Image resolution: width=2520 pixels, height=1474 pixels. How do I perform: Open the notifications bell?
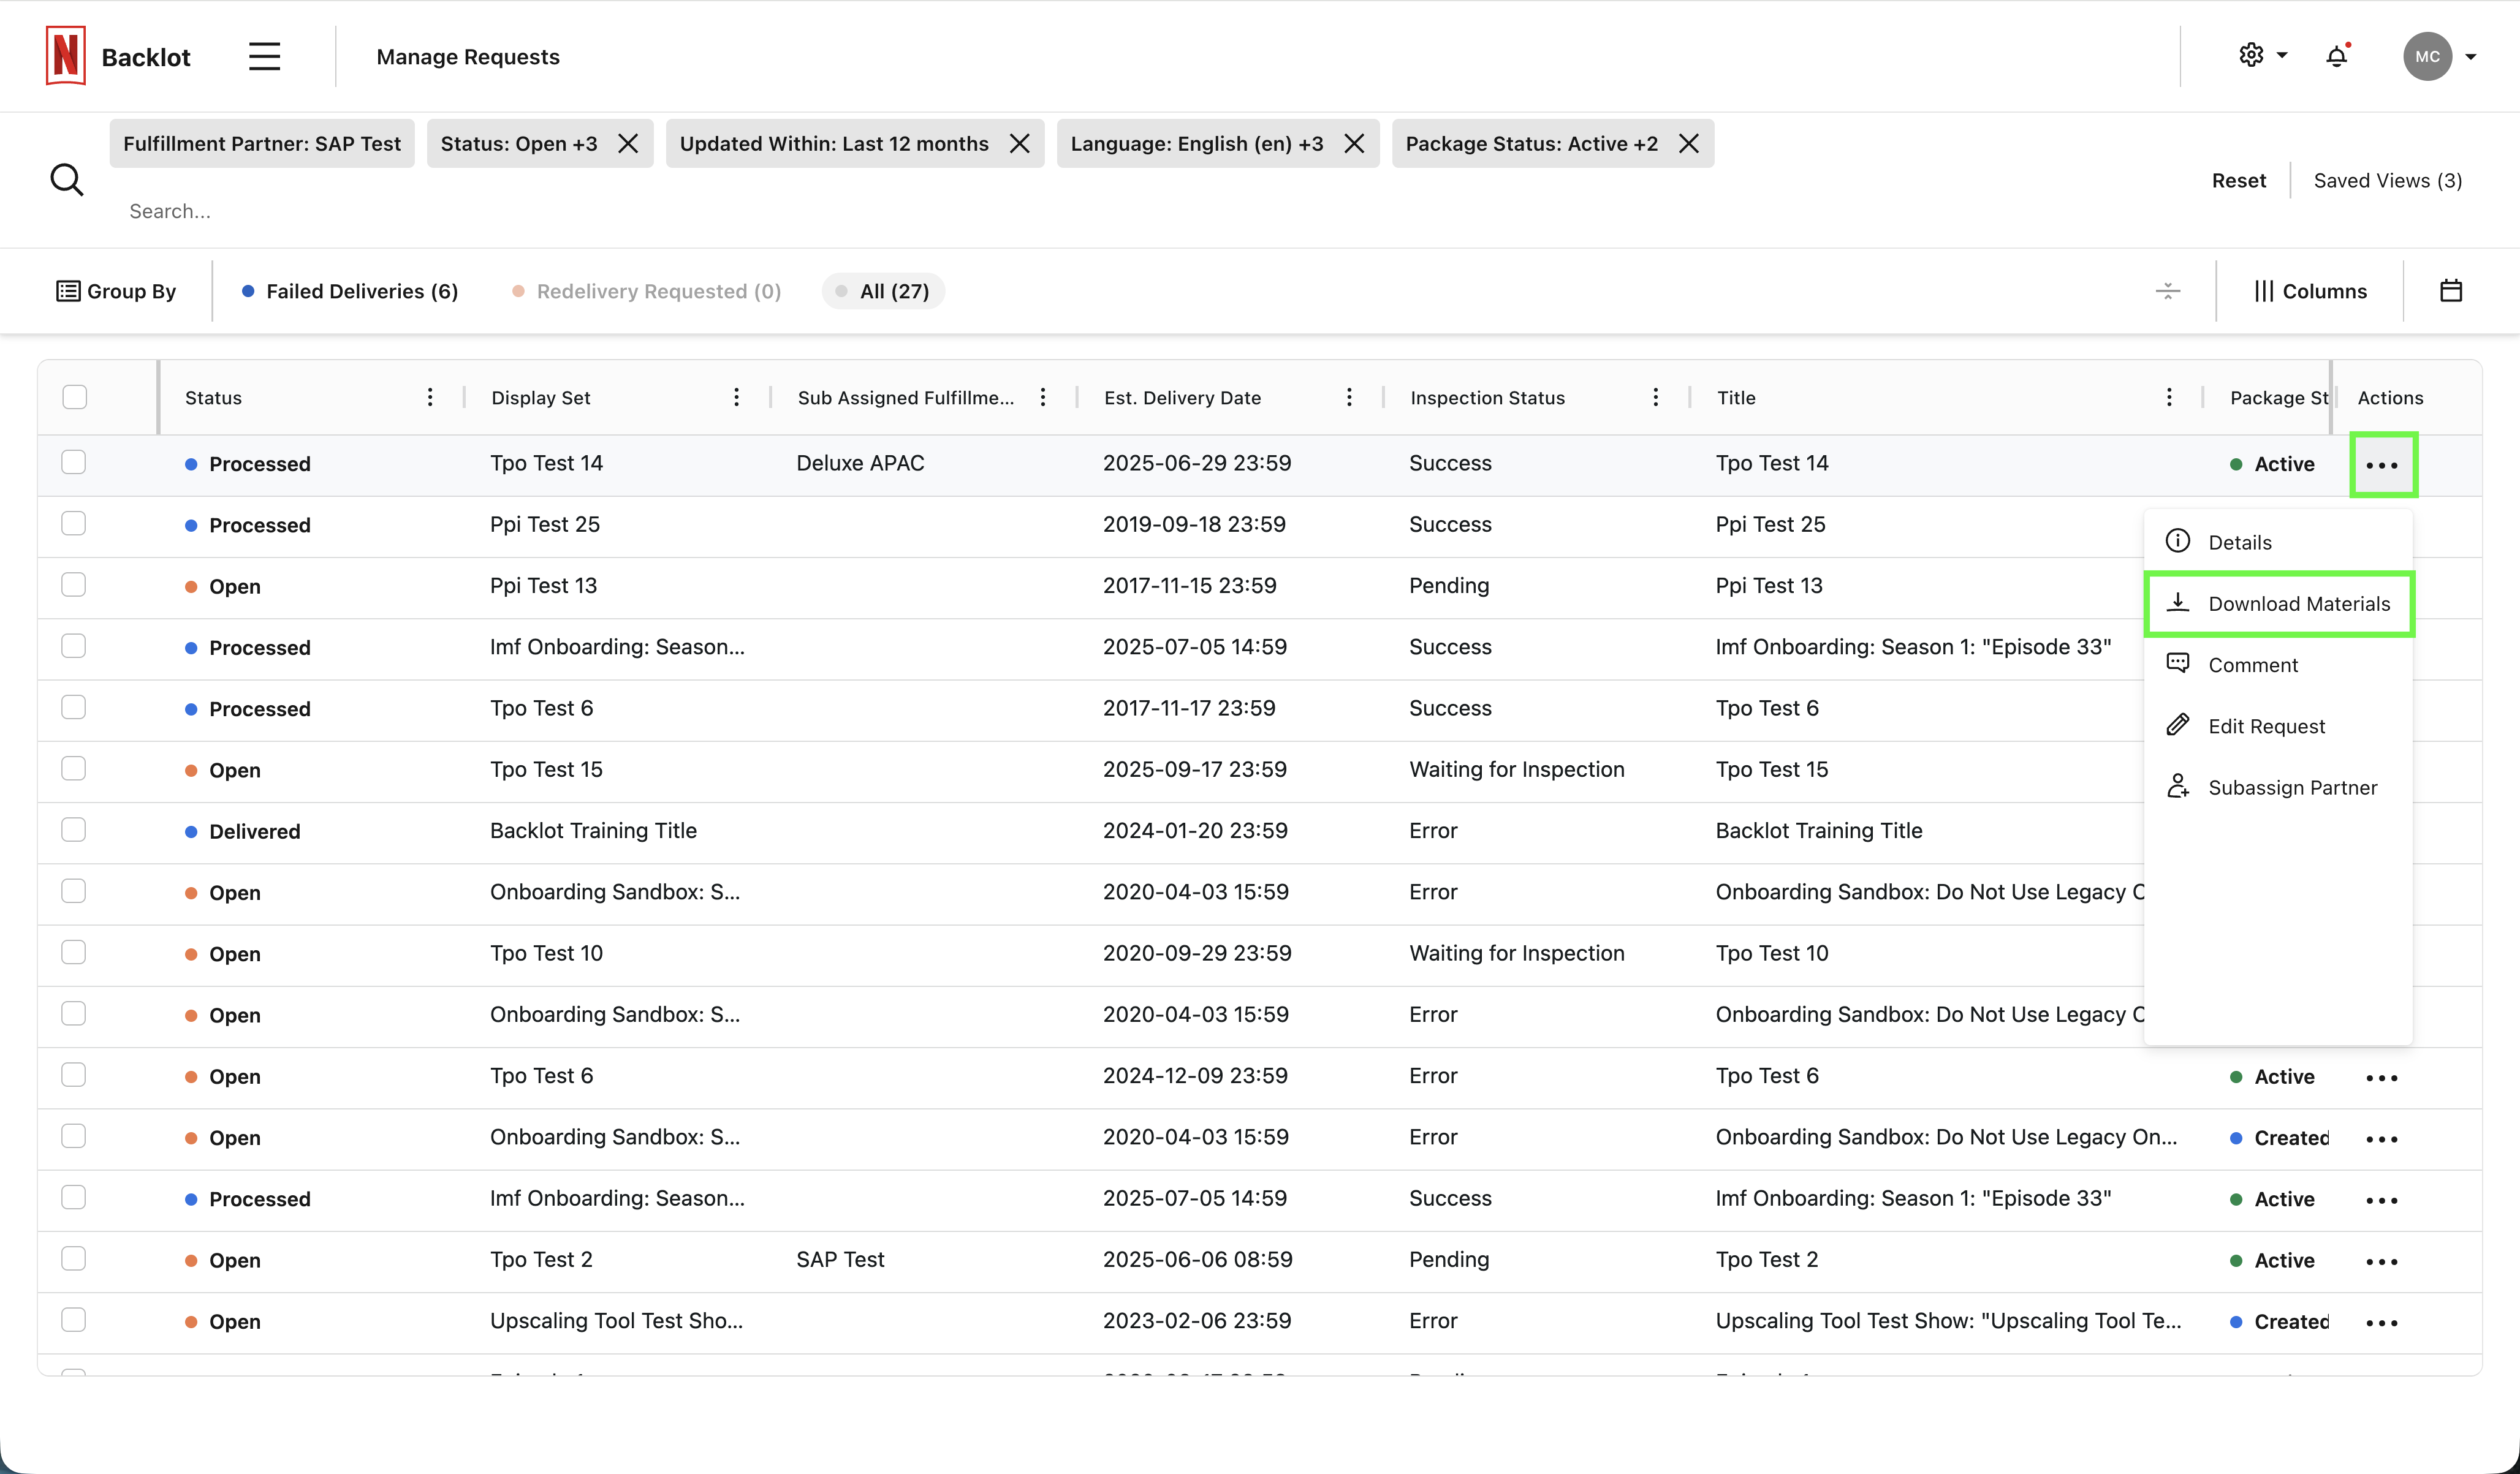pyautogui.click(x=2336, y=57)
